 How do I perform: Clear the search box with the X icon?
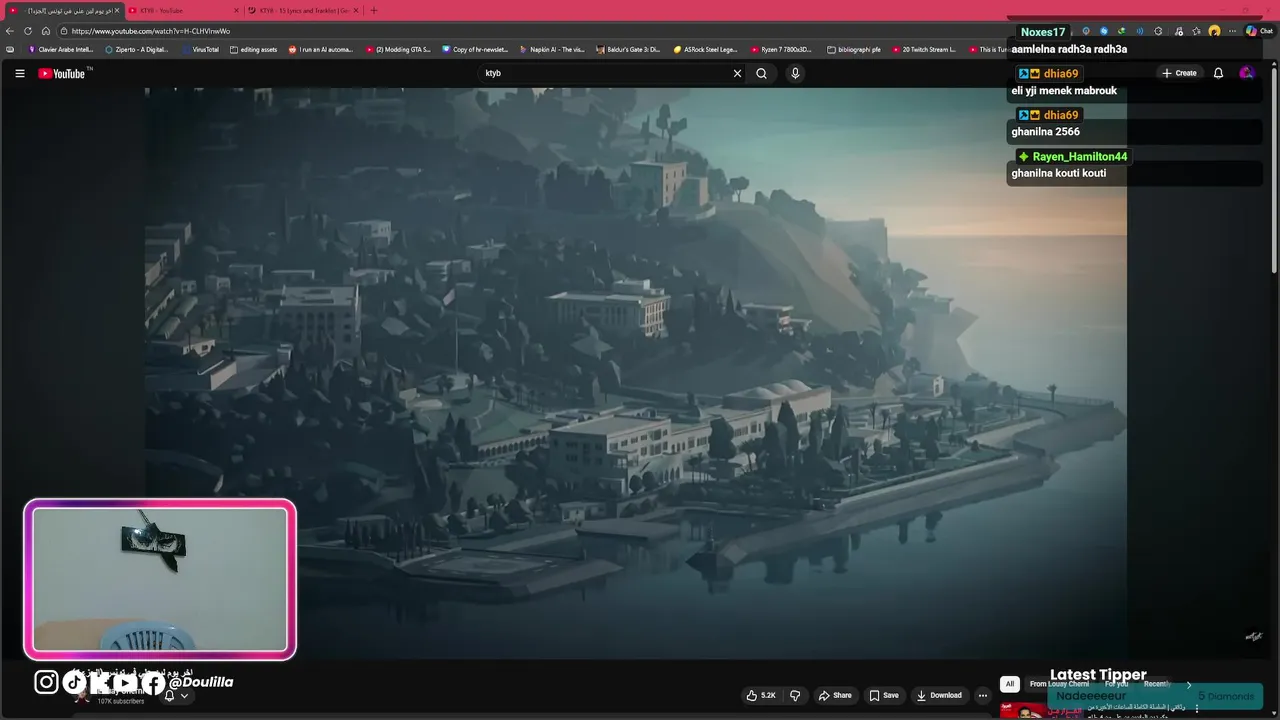pyautogui.click(x=737, y=73)
